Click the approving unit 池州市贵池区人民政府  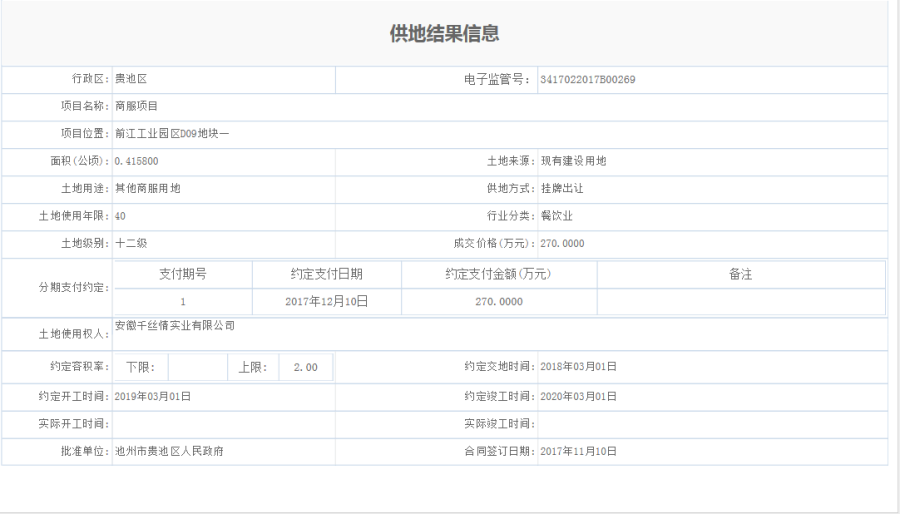click(169, 451)
